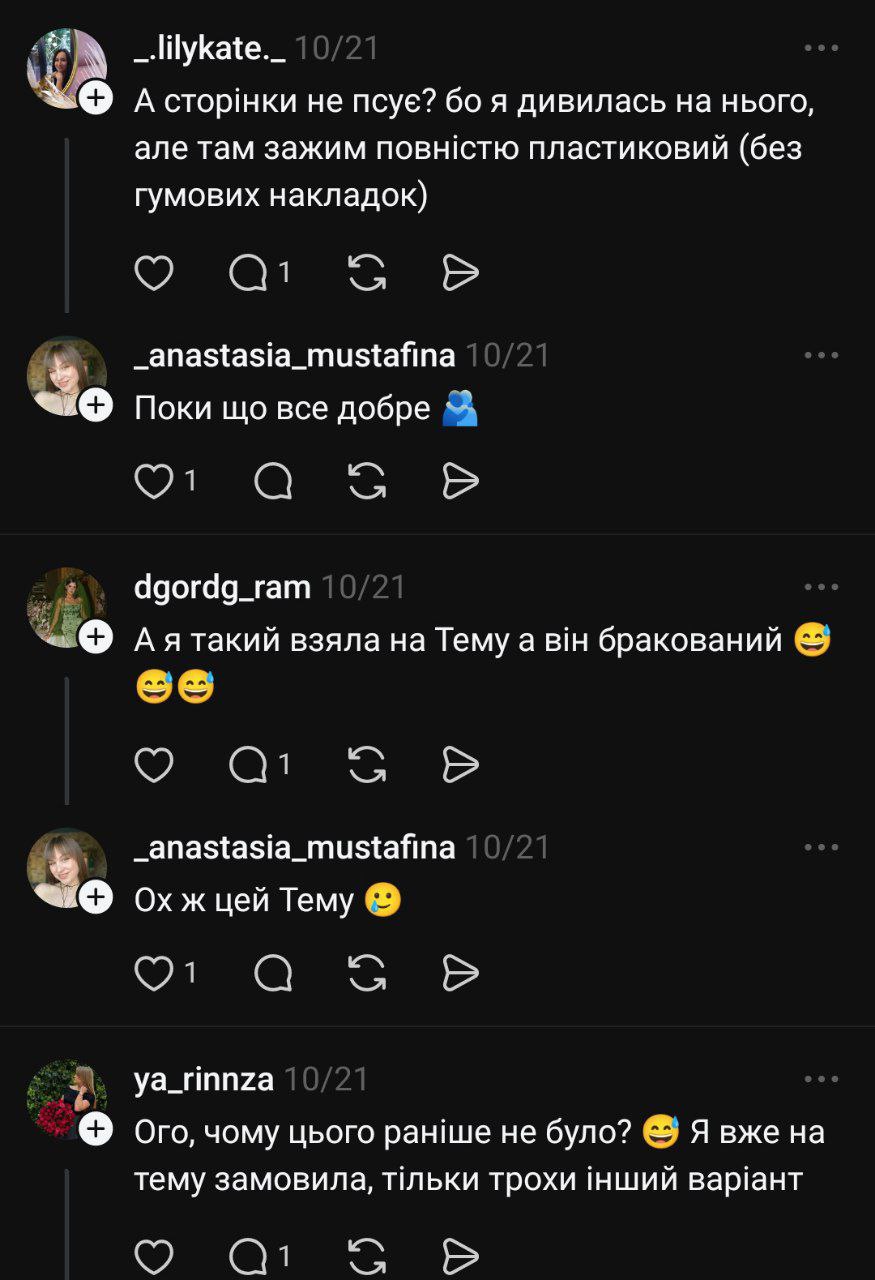
Task: Like dgordg_ram's comment about Temu
Action: click(154, 765)
